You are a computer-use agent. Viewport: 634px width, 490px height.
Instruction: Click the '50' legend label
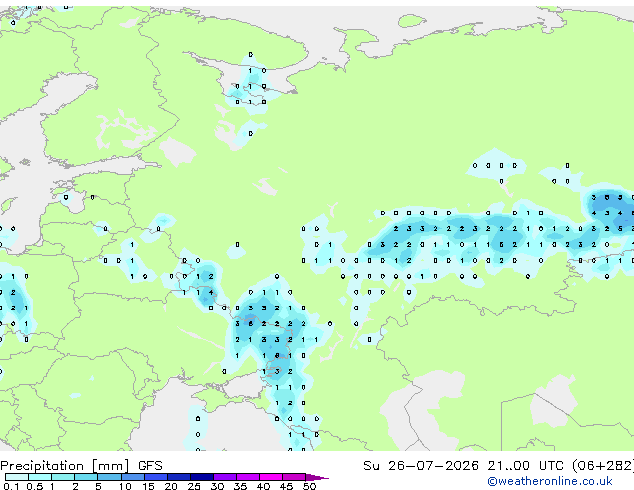pos(309,486)
